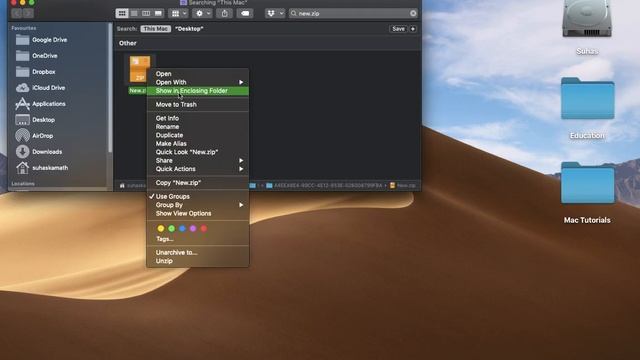640x360 pixels.
Task: Apply the green tag color
Action: click(x=171, y=229)
